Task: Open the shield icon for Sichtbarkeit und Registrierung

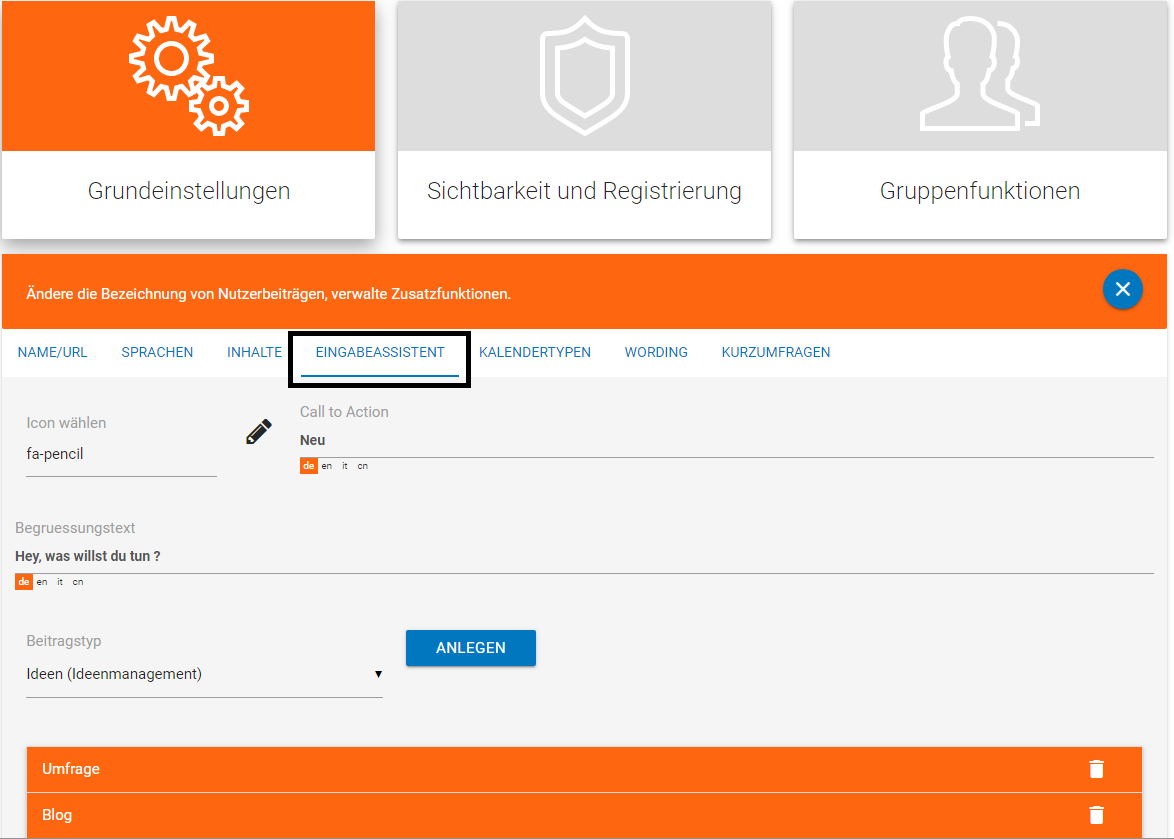Action: [x=585, y=76]
